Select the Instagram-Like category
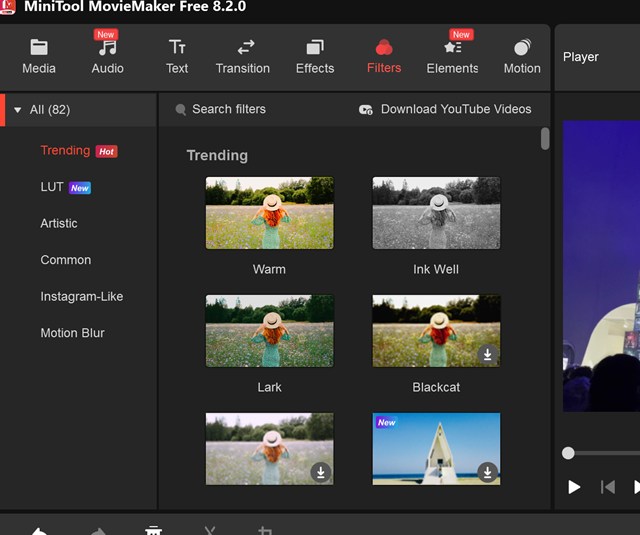 [x=82, y=296]
